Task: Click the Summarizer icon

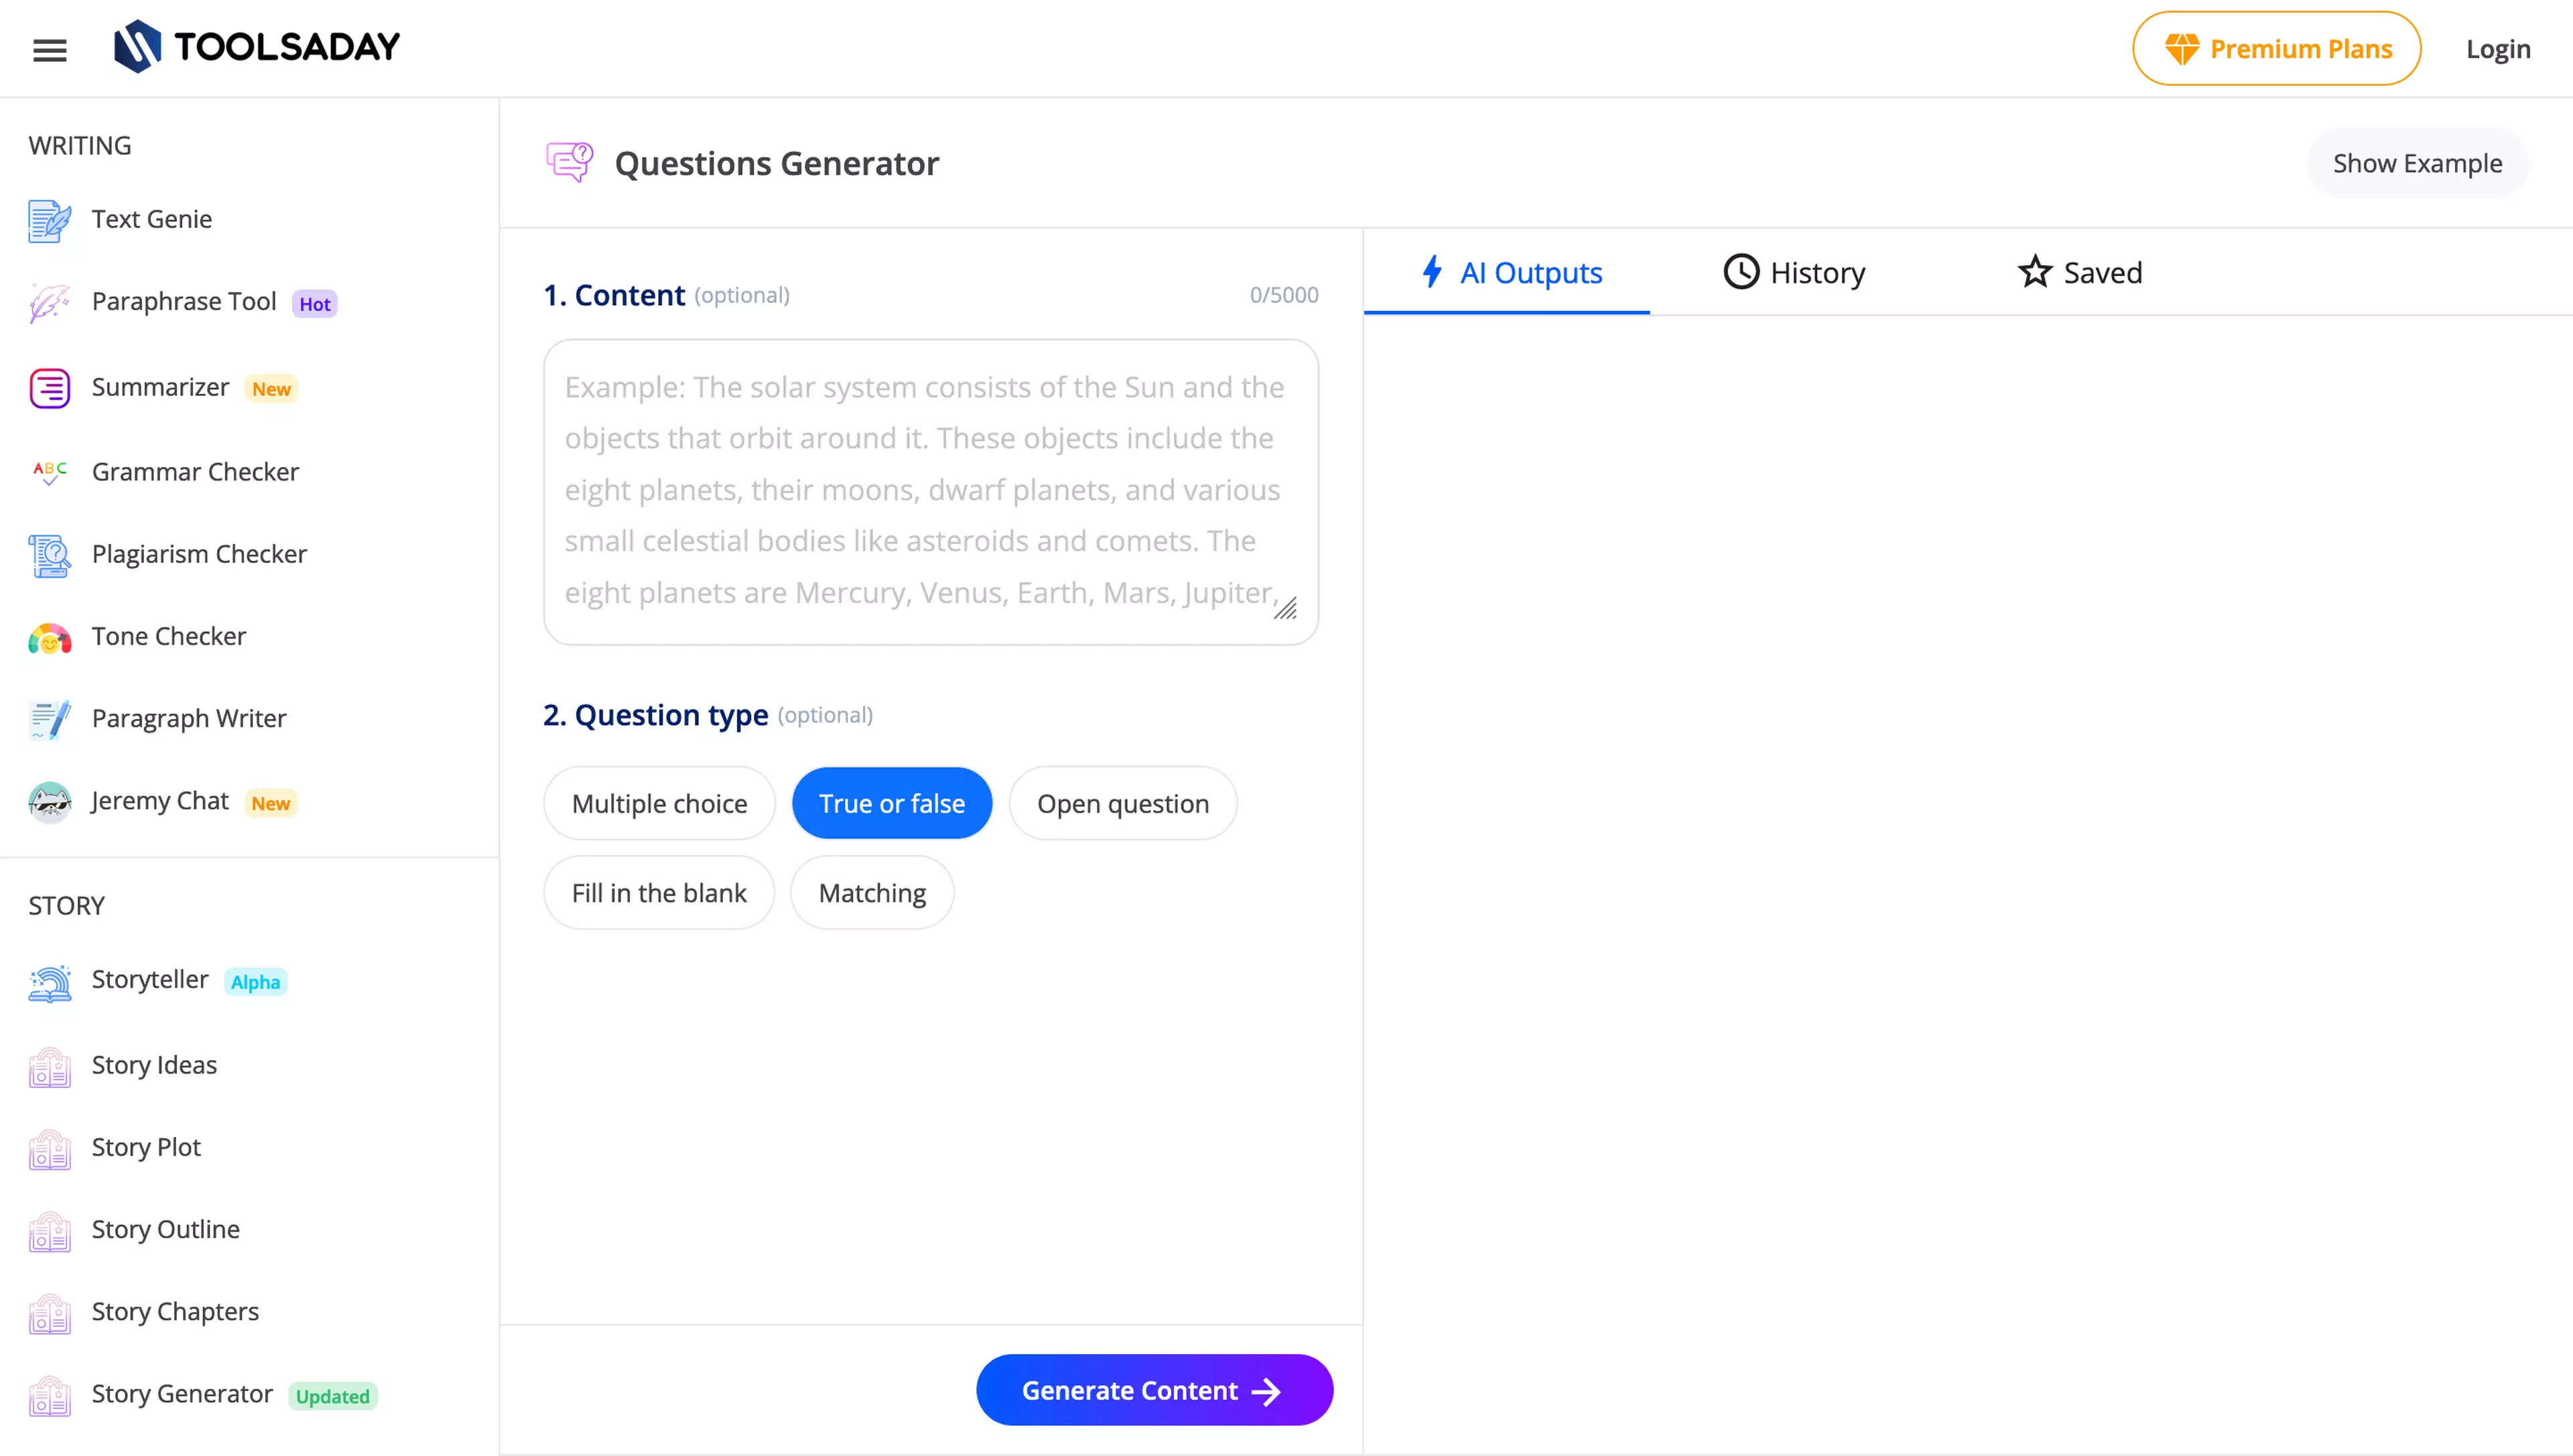Action: 49,388
